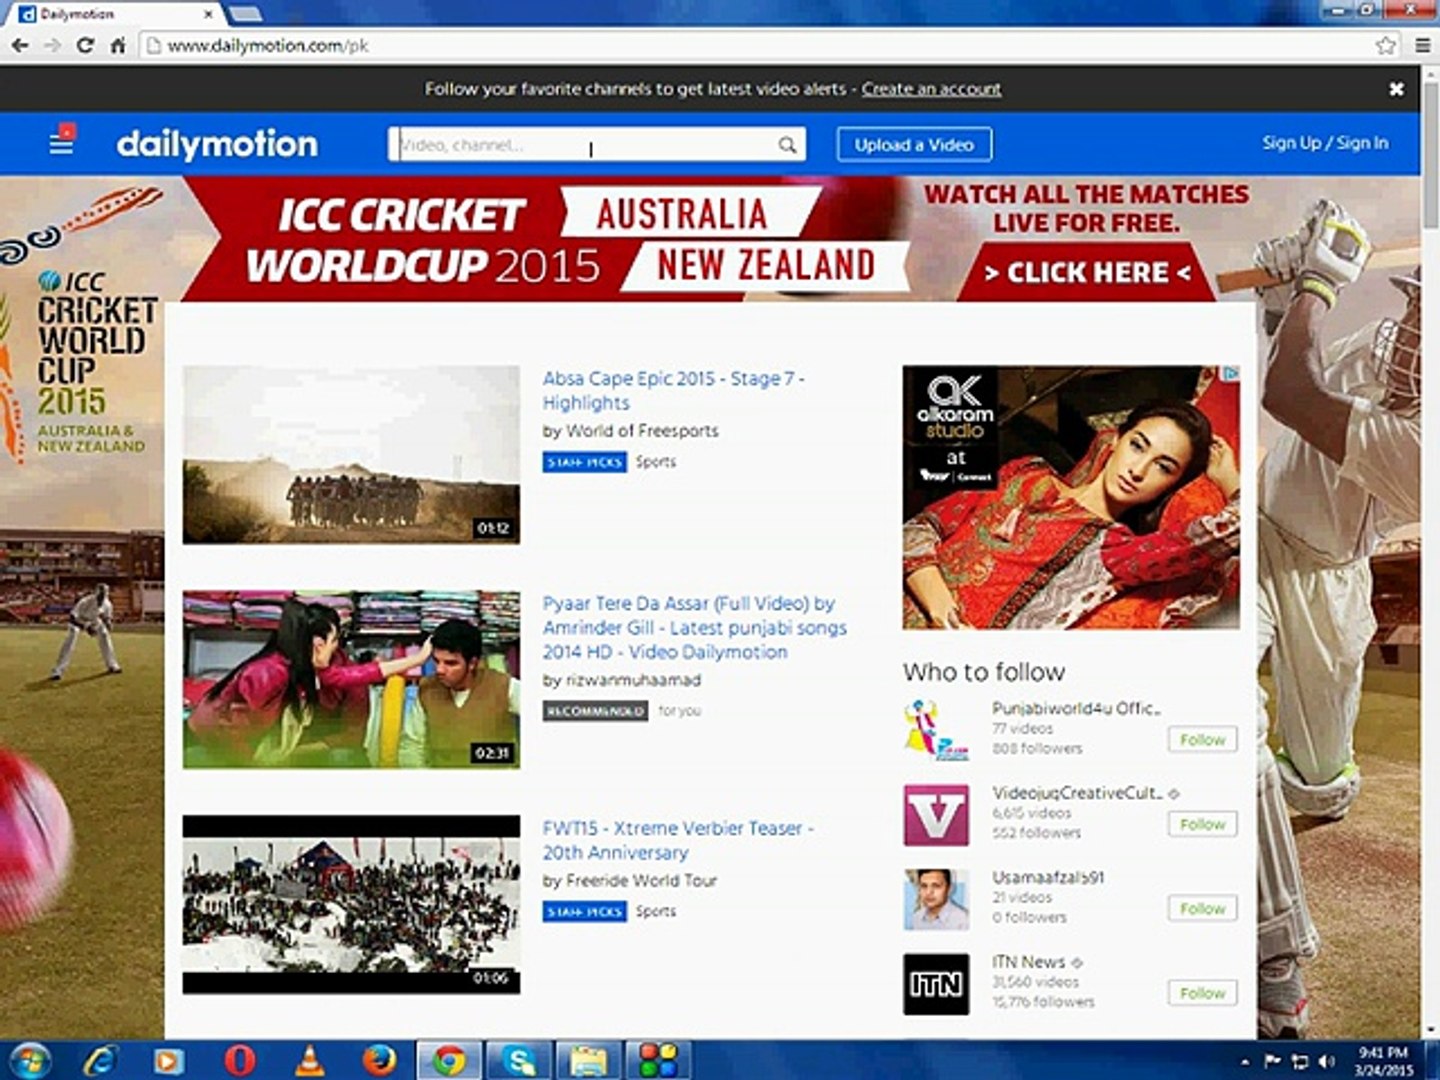Open the FWT15 Xtreme Verbier Teaser title
This screenshot has width=1440, height=1080.
click(678, 840)
